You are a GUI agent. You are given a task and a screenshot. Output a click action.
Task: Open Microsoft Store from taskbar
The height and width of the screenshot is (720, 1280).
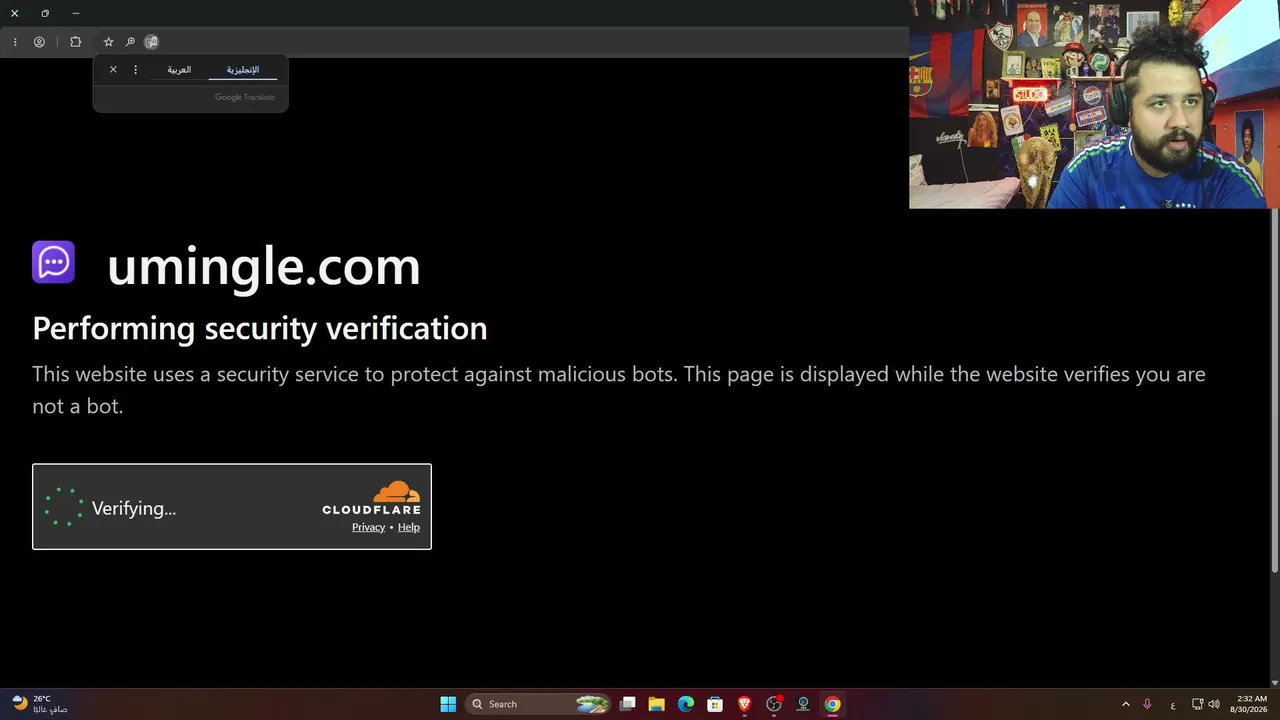tap(715, 704)
